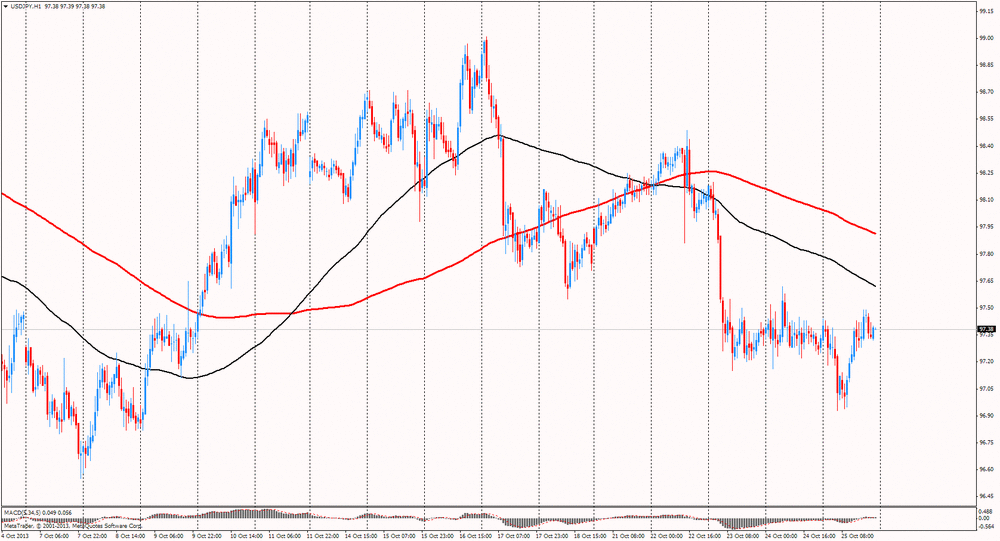Click the MACD scale value 0.488
The width and height of the screenshot is (1000, 541).
pyautogui.click(x=986, y=512)
